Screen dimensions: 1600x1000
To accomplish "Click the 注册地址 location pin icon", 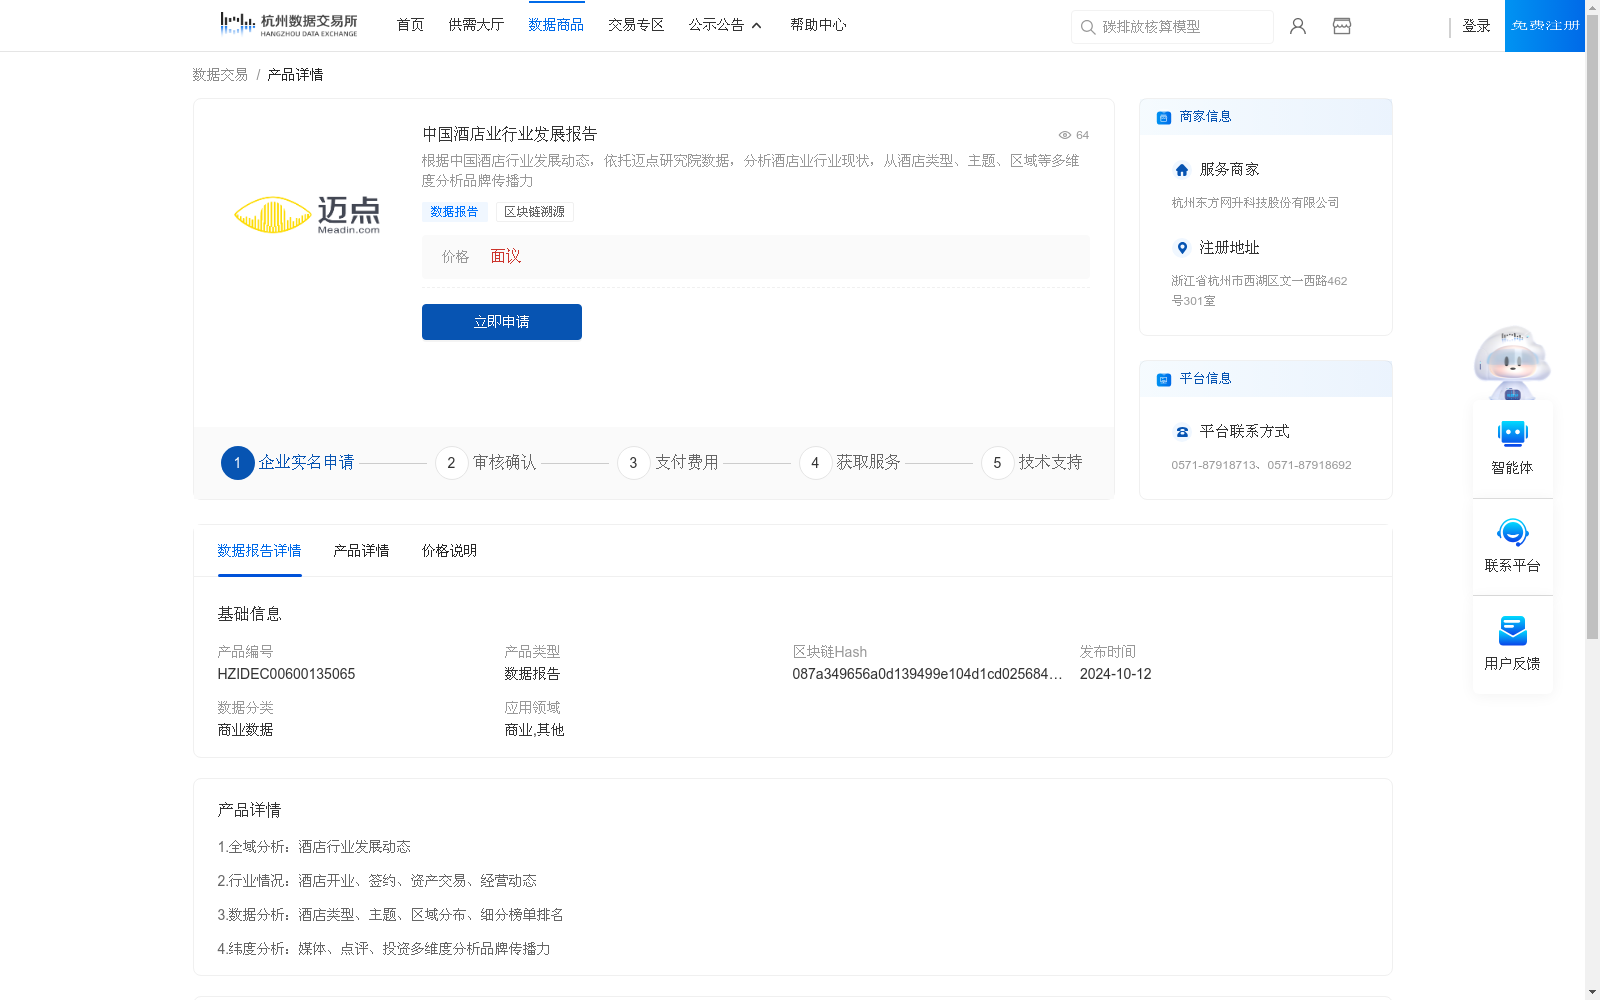I will click(1182, 248).
